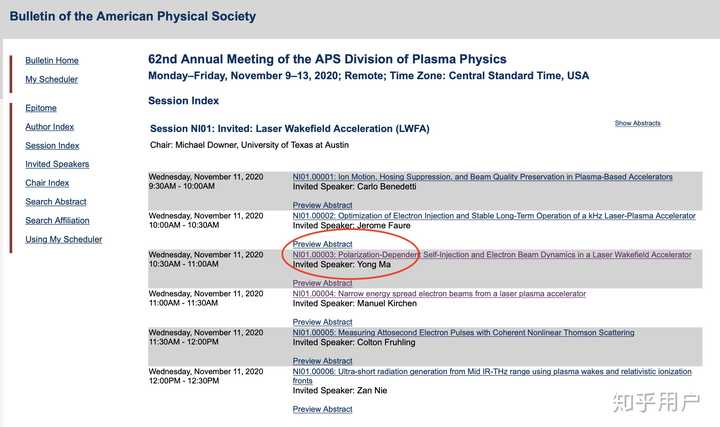Open NI01.00003 Polarization-Dependent Self-Injection talk
The height and width of the screenshot is (427, 720).
click(x=491, y=255)
